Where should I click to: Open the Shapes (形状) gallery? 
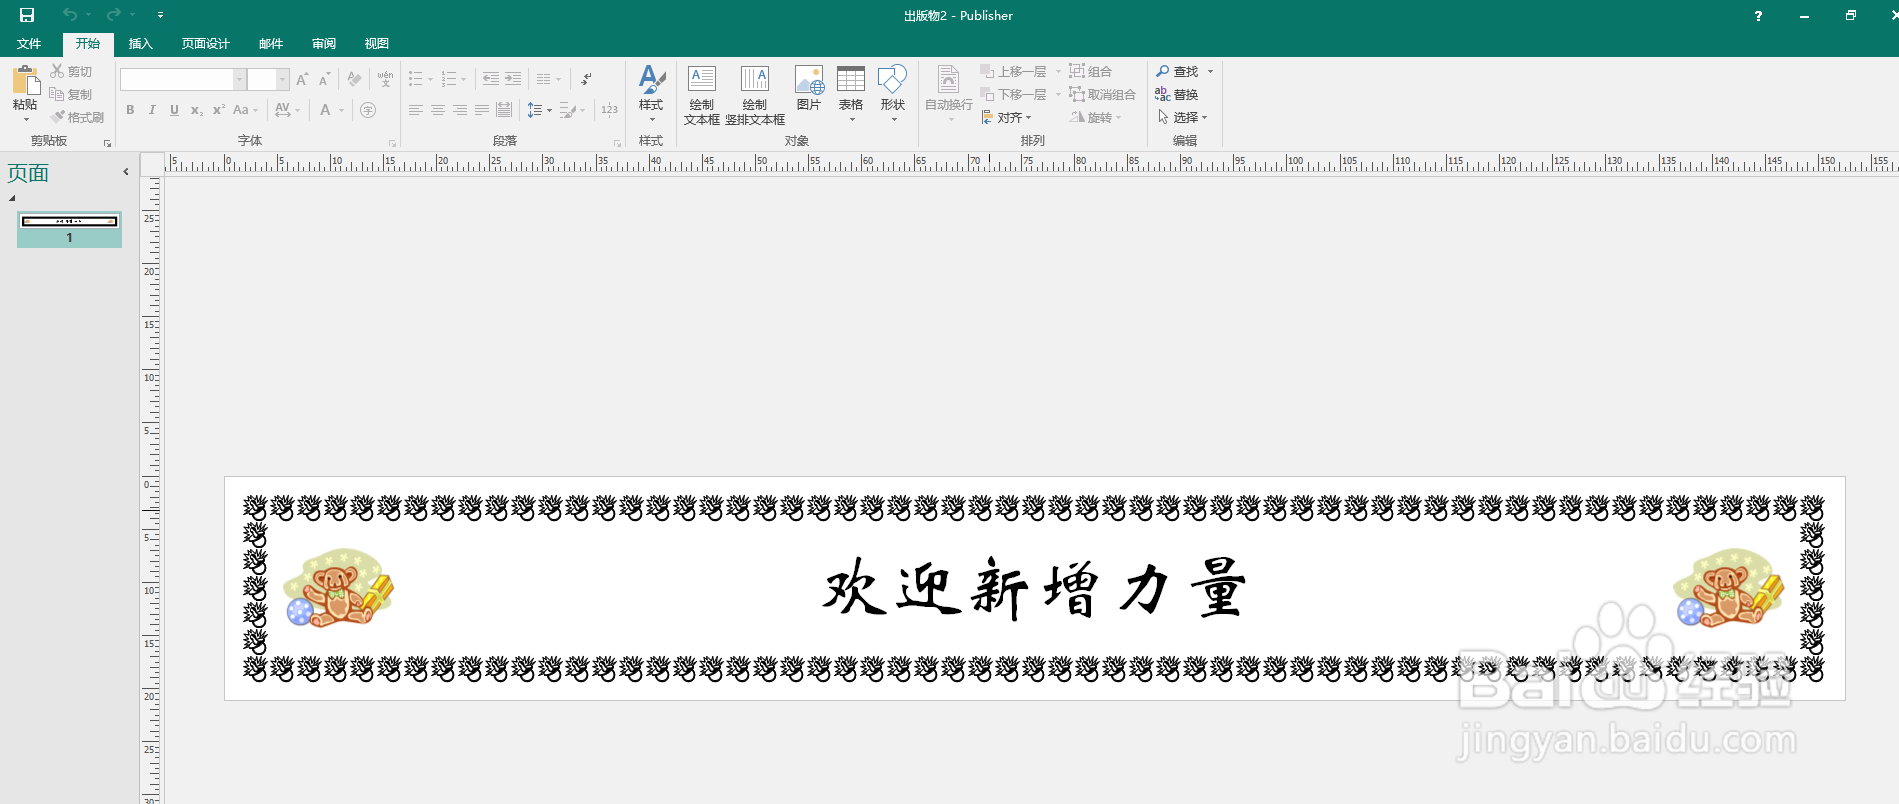(x=893, y=93)
